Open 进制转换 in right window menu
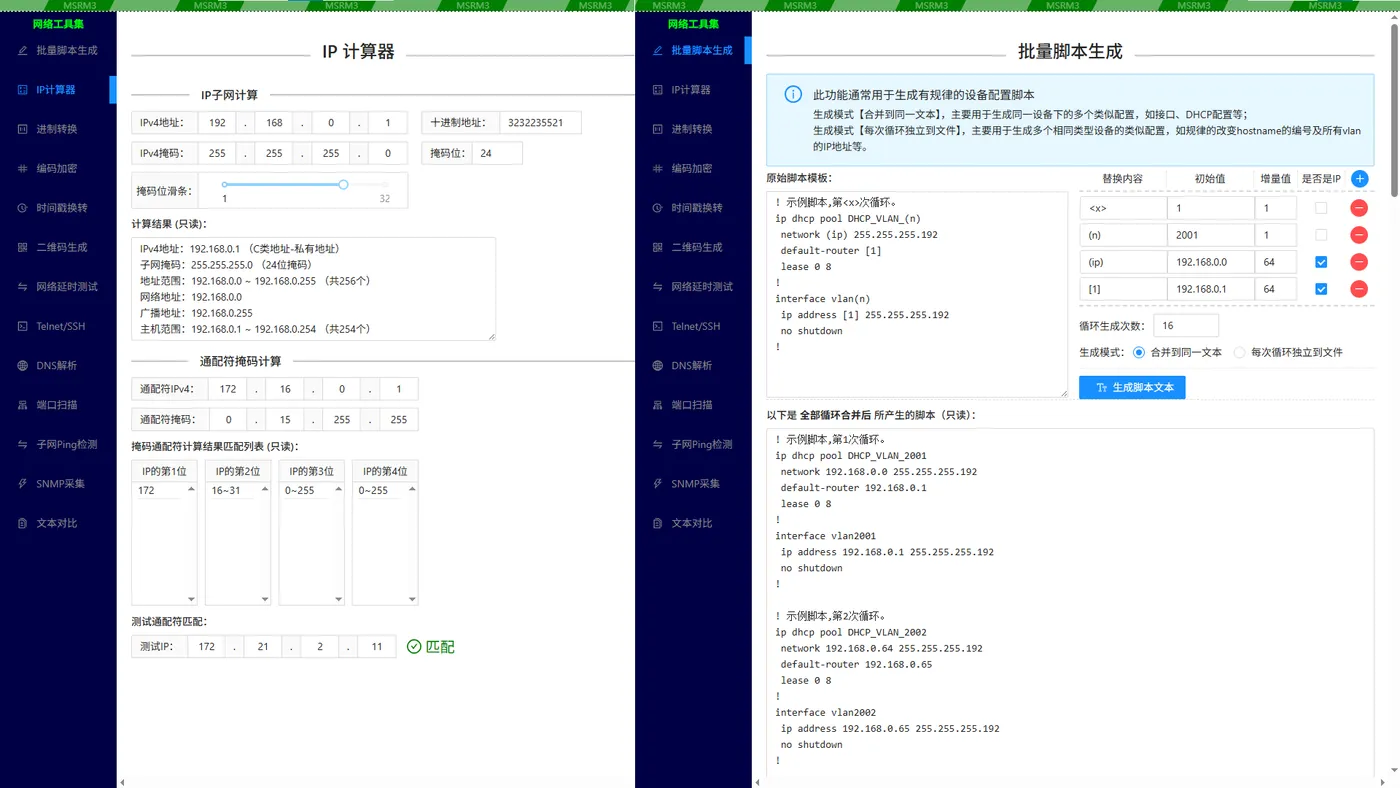This screenshot has width=1400, height=788. (694, 129)
